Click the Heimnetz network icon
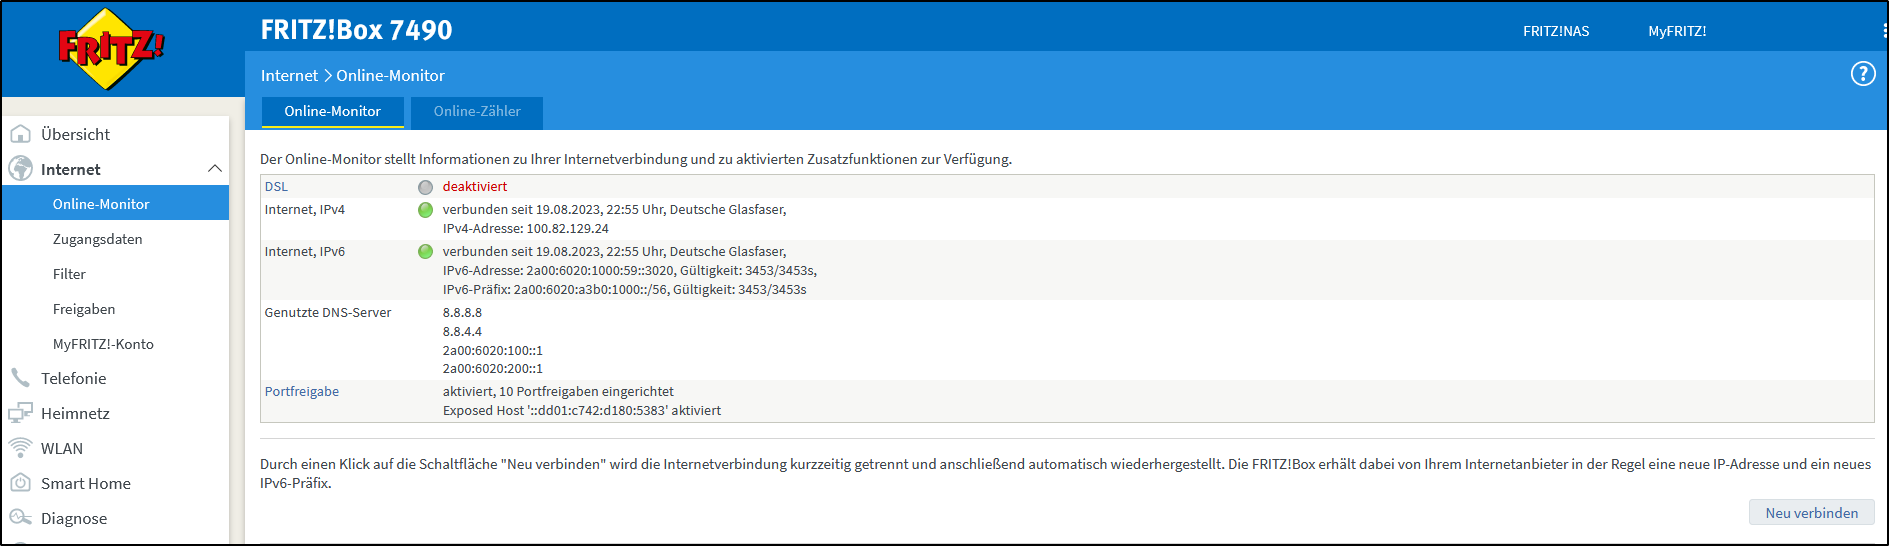 tap(20, 413)
